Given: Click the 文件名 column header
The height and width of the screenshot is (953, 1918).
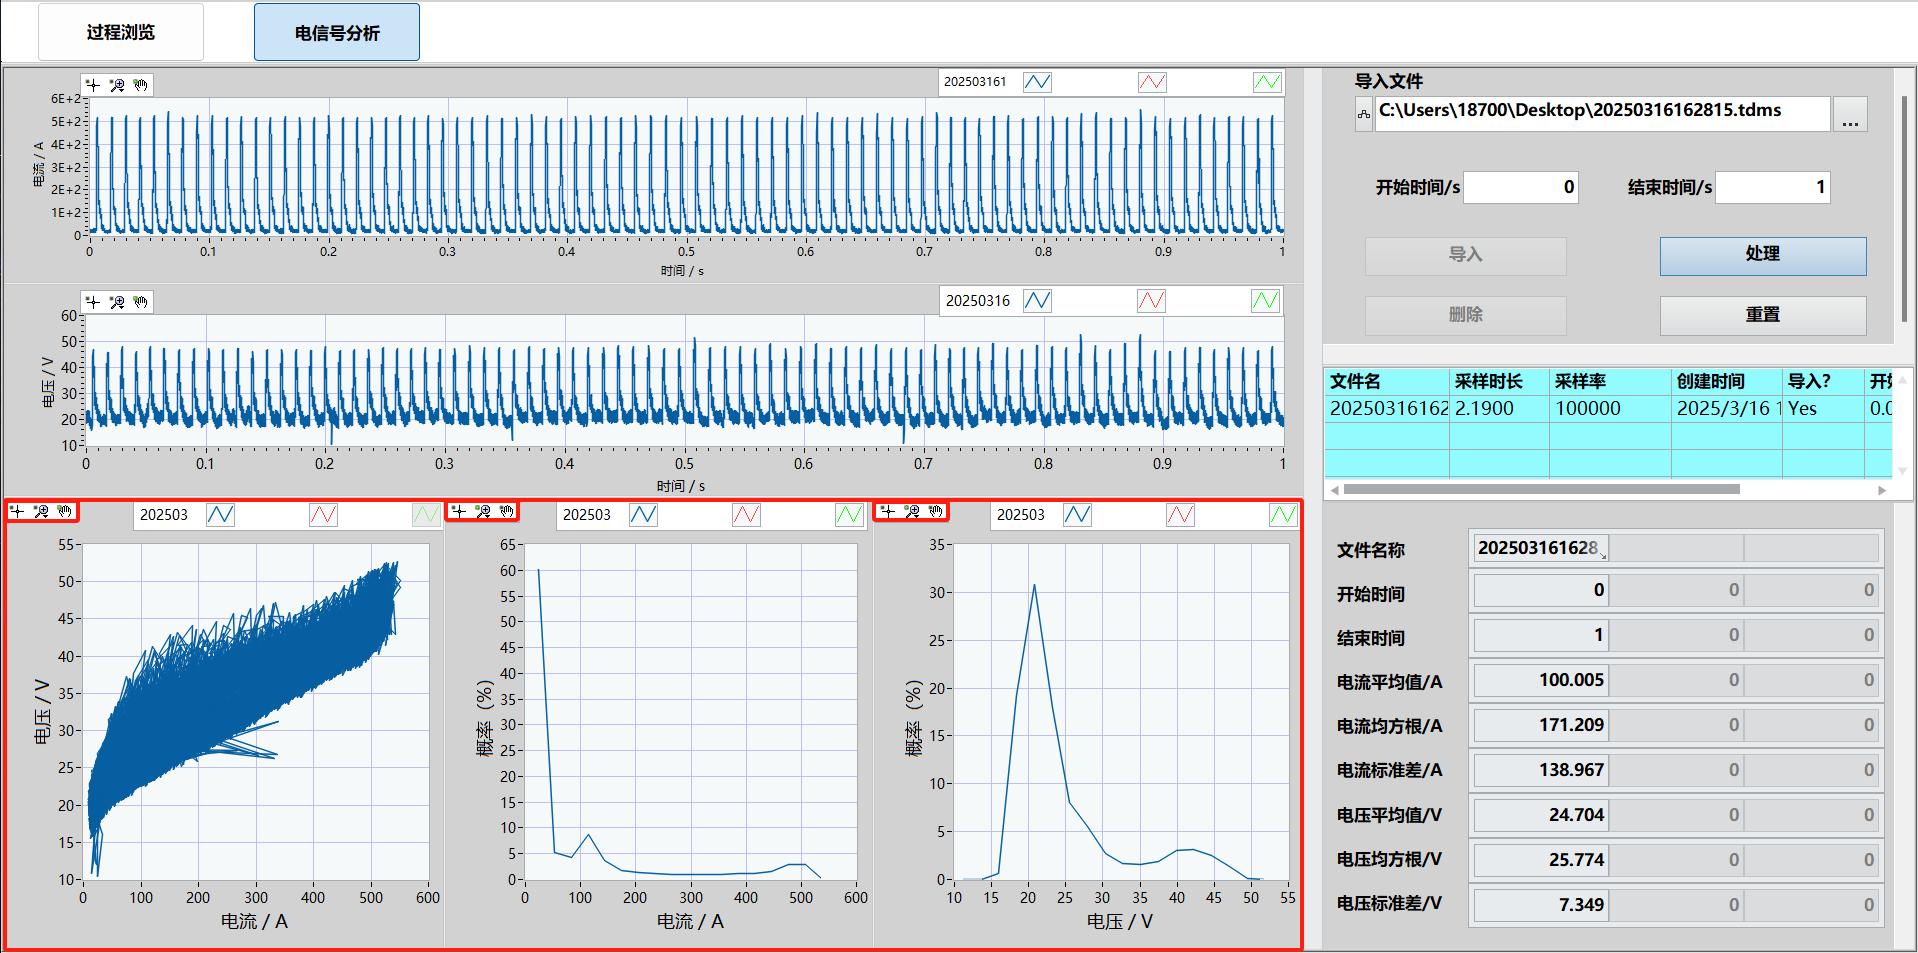Looking at the screenshot, I should [1387, 381].
